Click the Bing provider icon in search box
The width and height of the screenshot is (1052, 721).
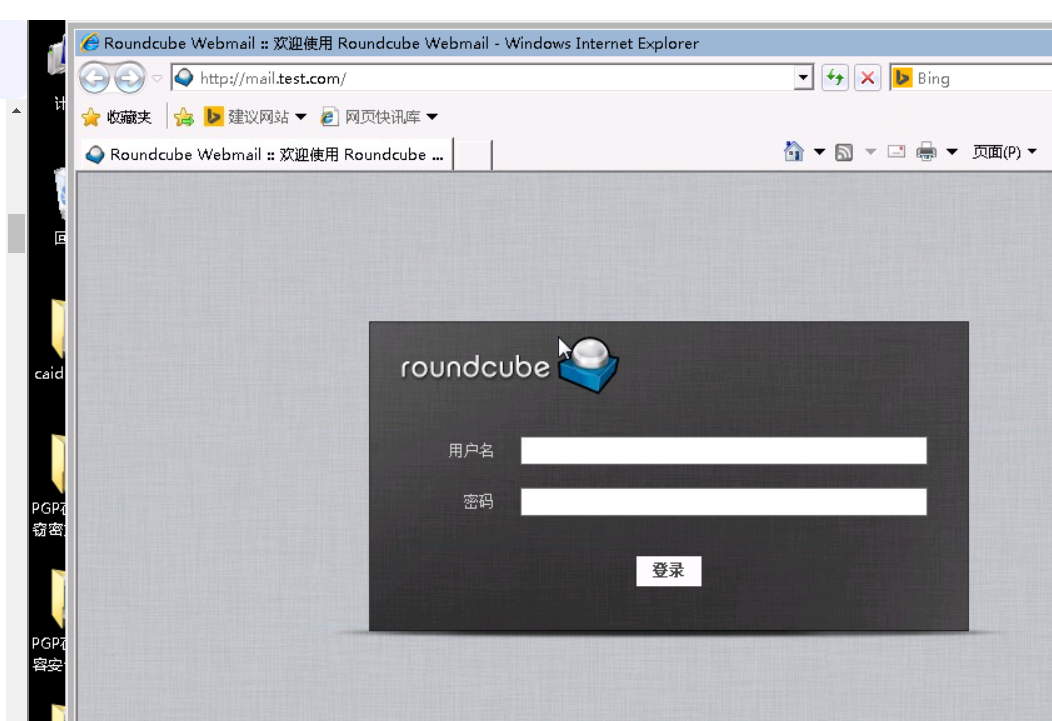coord(902,78)
